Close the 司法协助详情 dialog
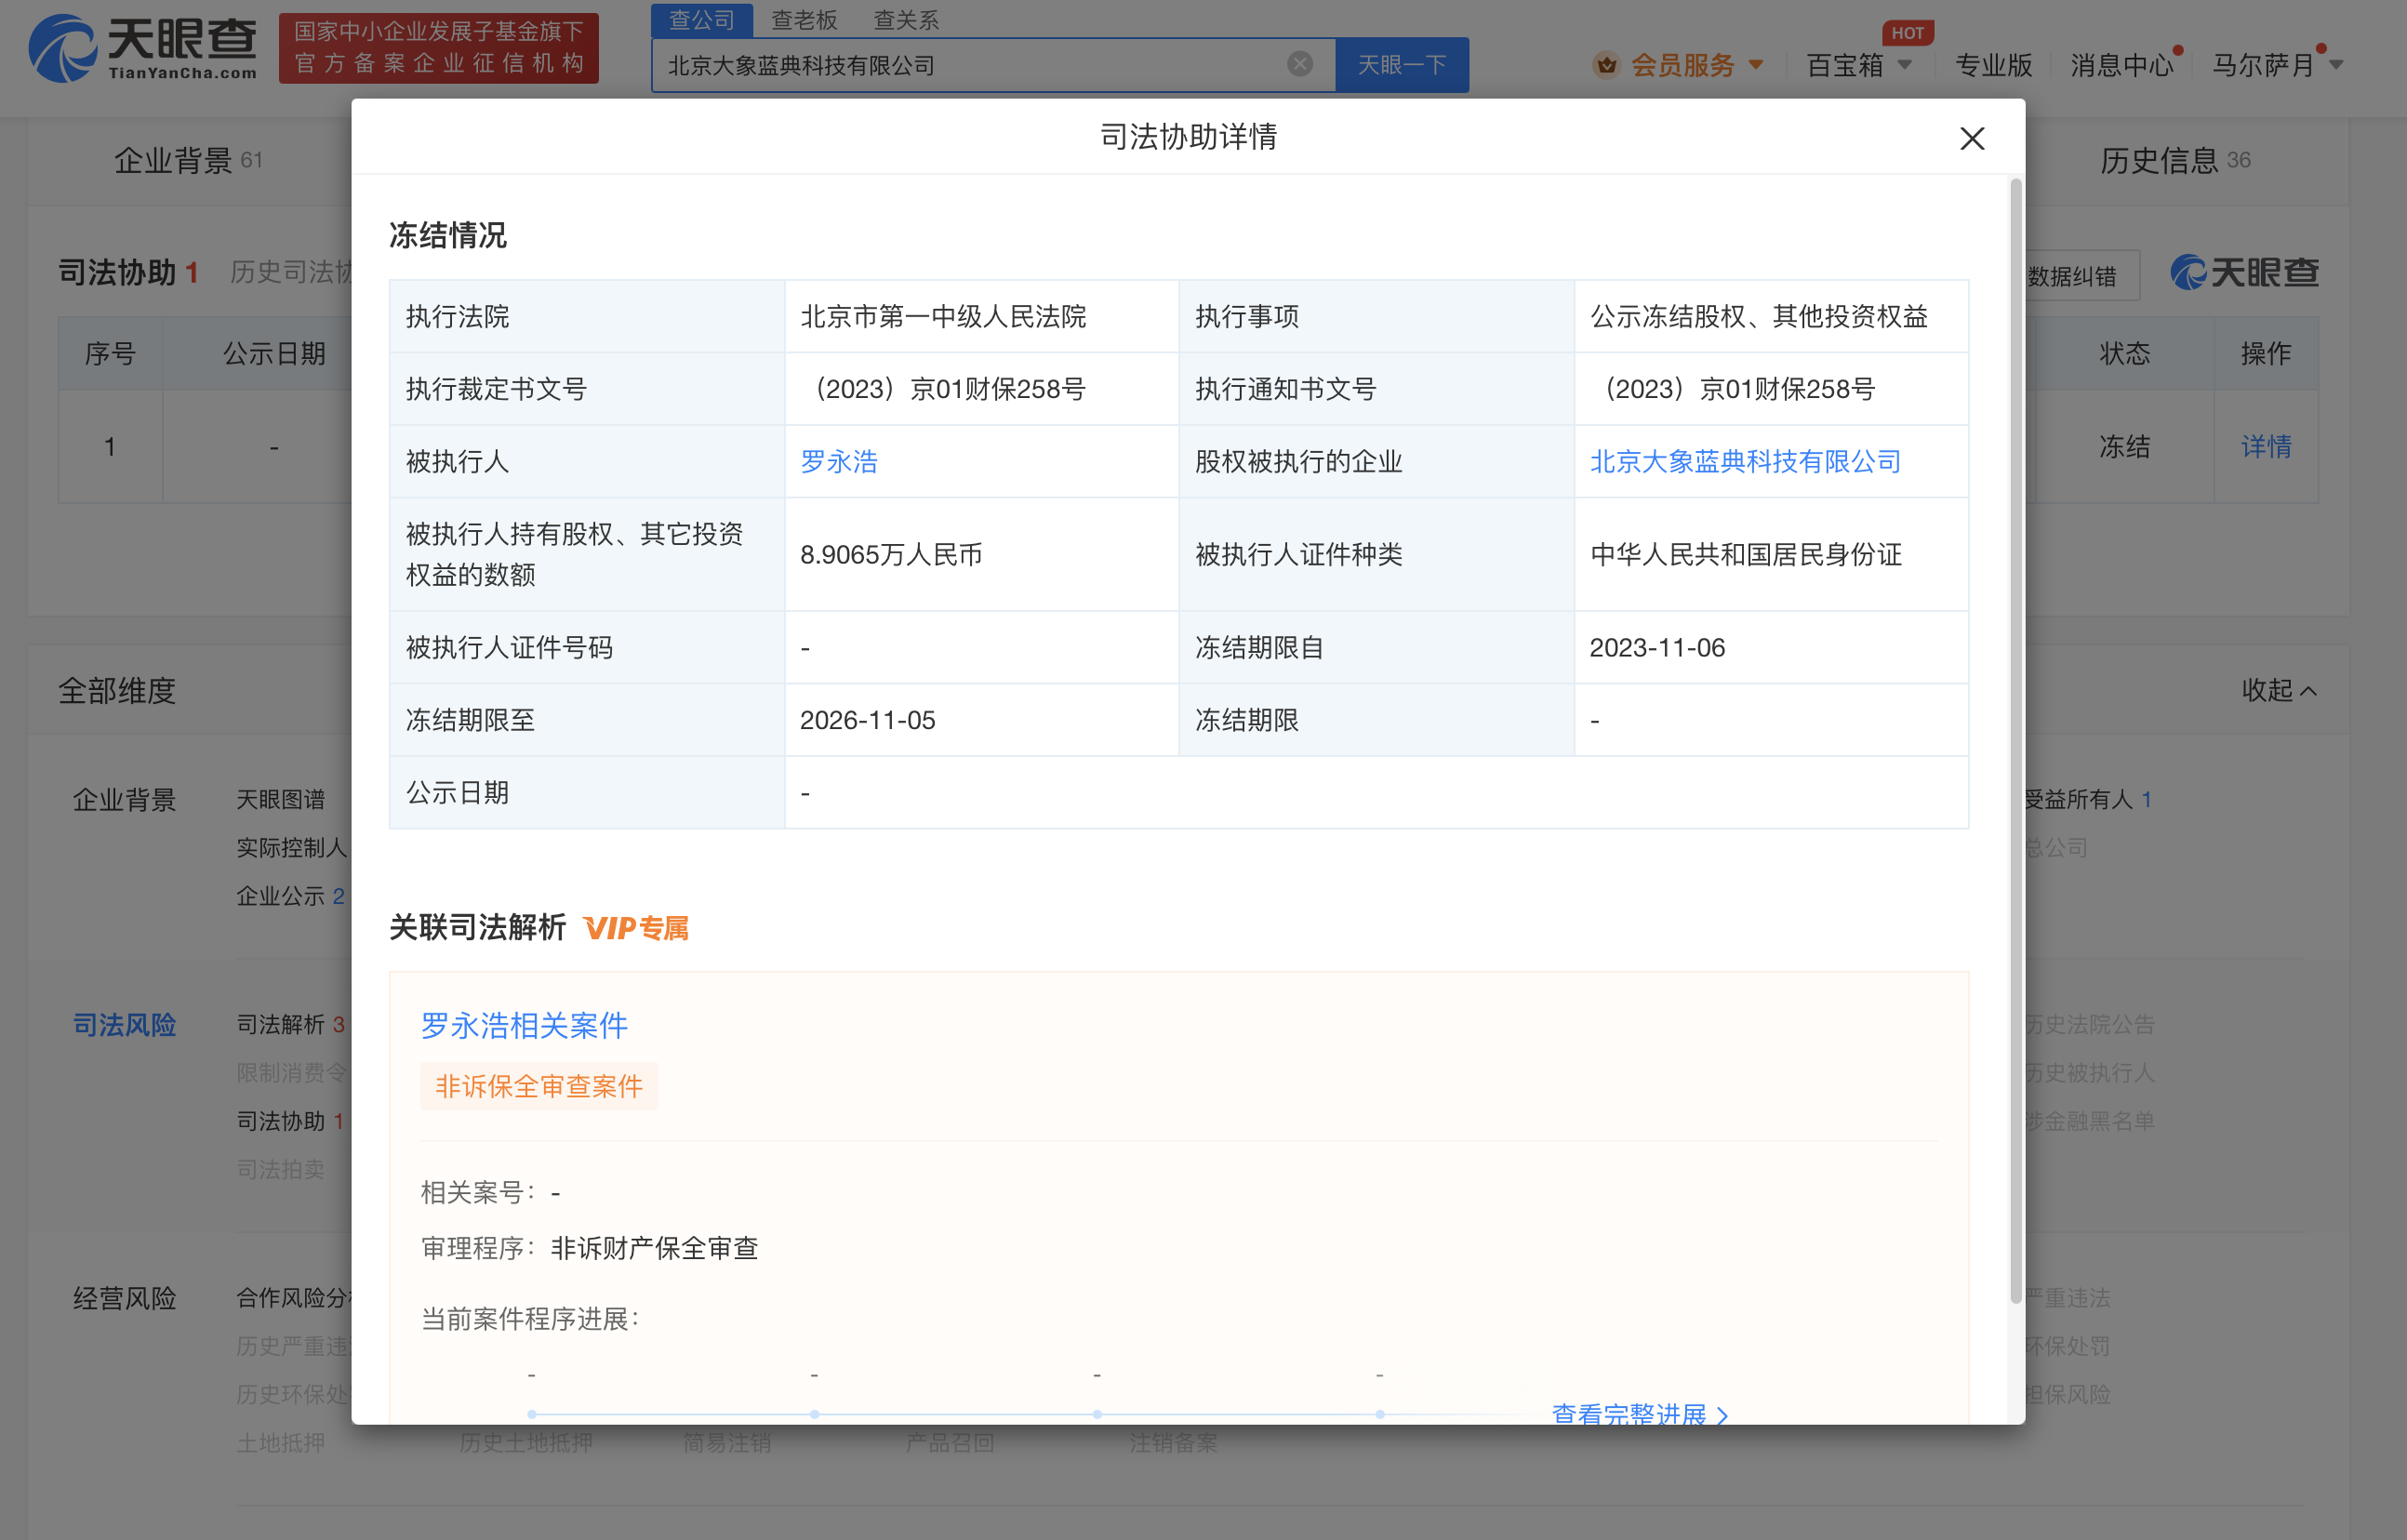Image resolution: width=2407 pixels, height=1540 pixels. click(x=1971, y=138)
